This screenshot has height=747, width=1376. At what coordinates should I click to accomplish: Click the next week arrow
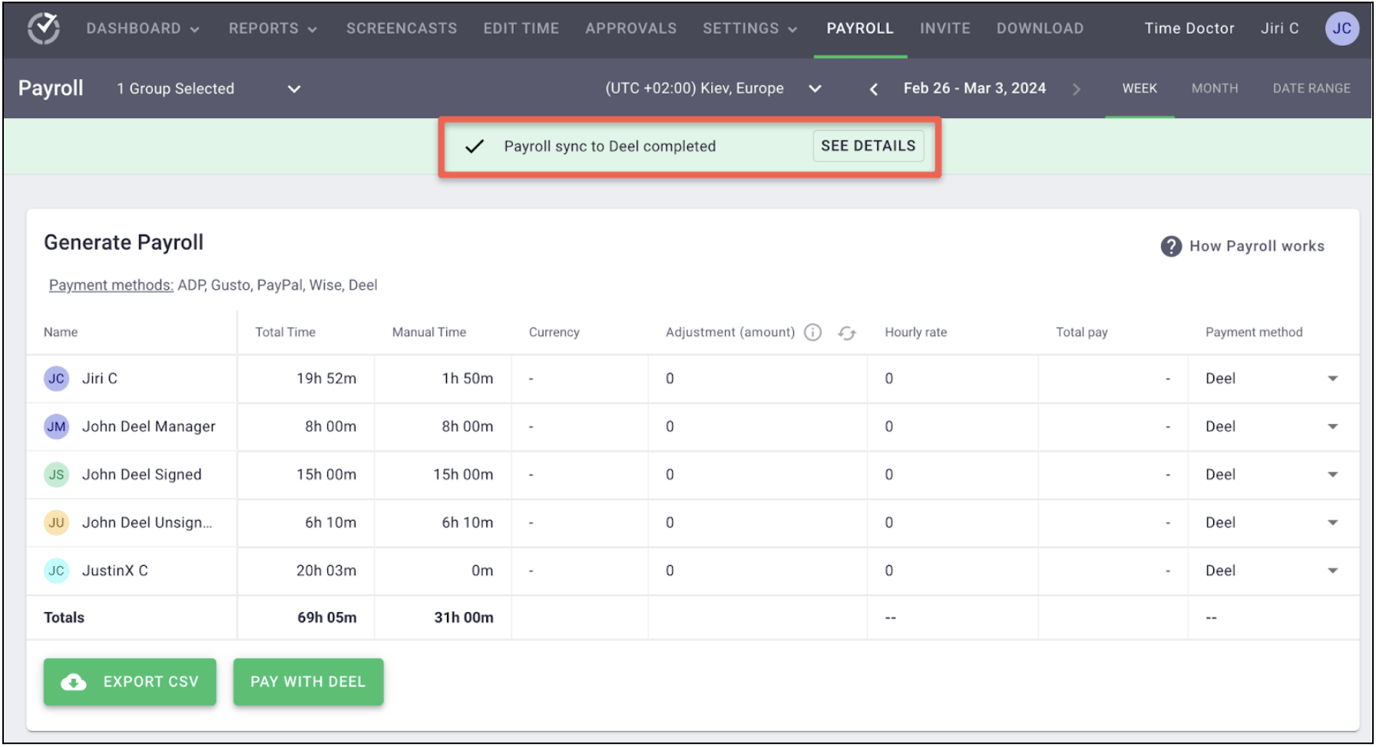click(x=1076, y=88)
